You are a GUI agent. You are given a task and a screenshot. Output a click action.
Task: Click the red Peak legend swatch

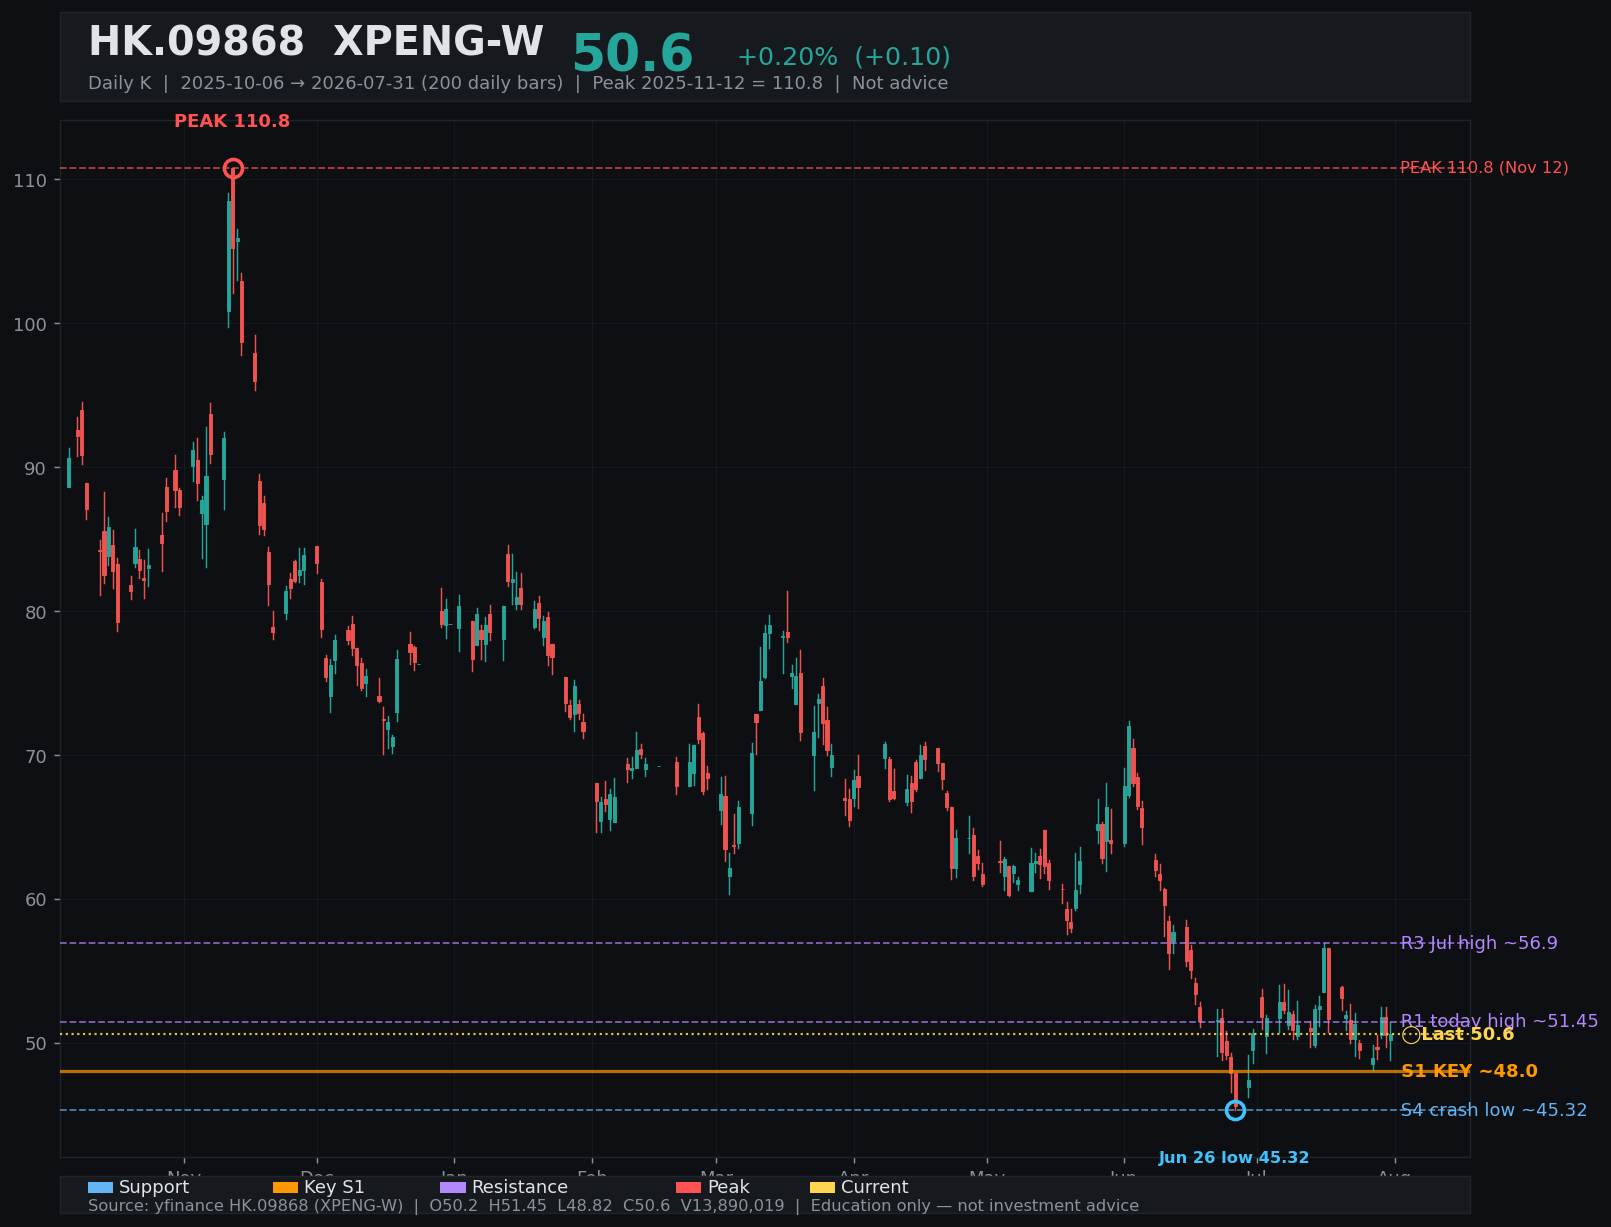[x=689, y=1188]
